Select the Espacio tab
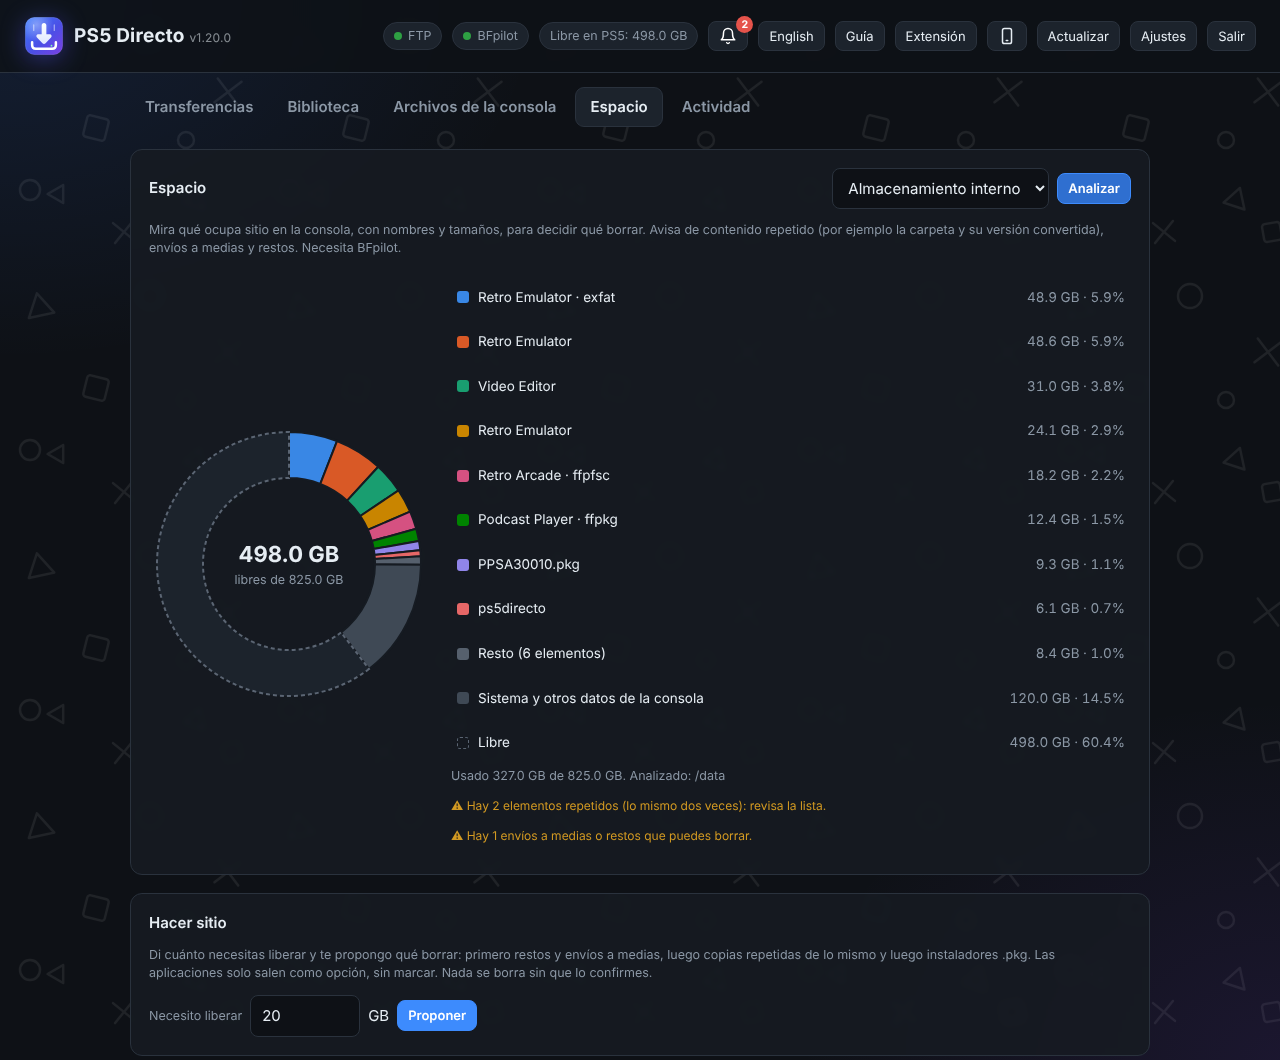 click(x=619, y=107)
